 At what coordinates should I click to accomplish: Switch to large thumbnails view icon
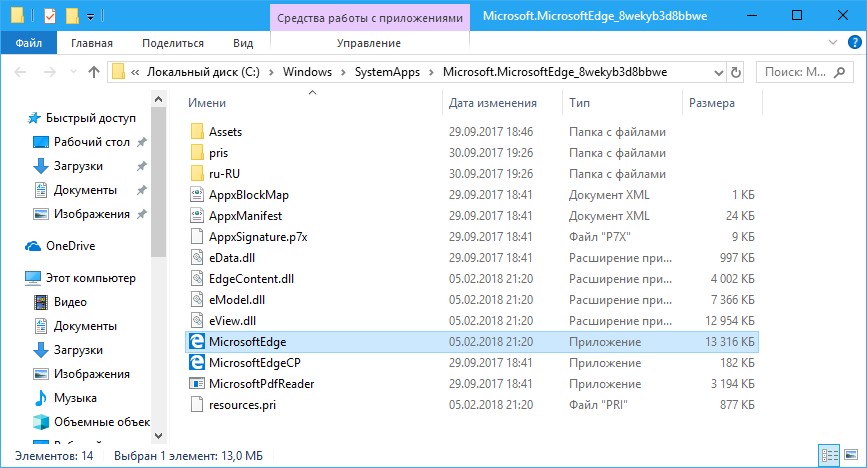[x=852, y=455]
